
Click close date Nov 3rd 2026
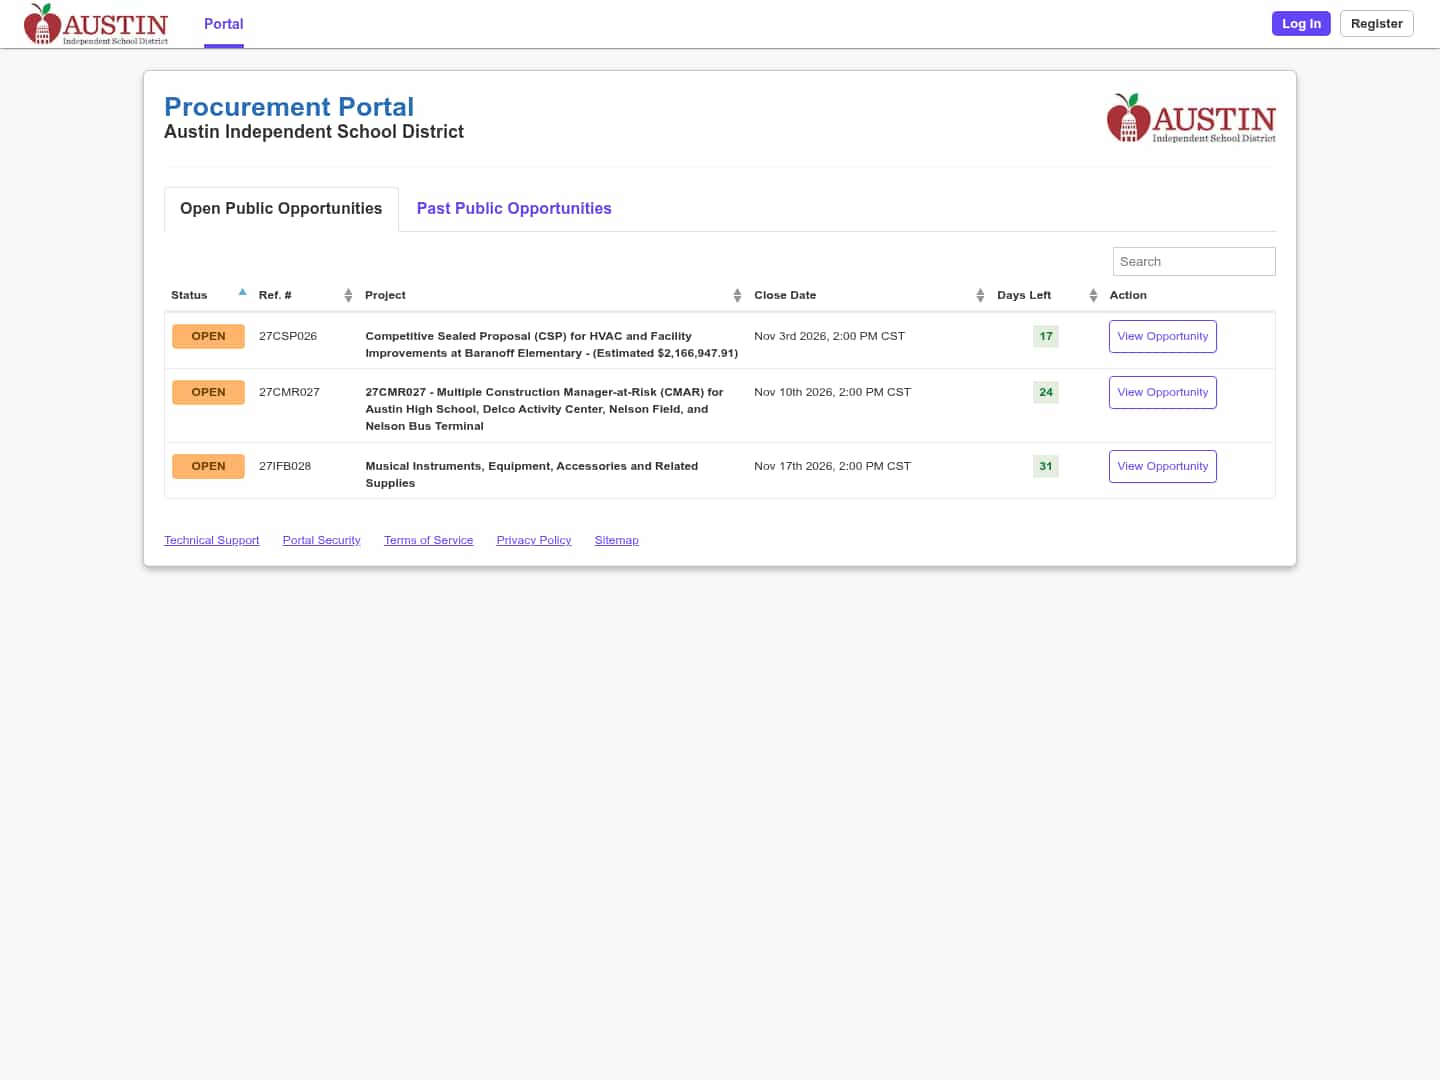[829, 336]
